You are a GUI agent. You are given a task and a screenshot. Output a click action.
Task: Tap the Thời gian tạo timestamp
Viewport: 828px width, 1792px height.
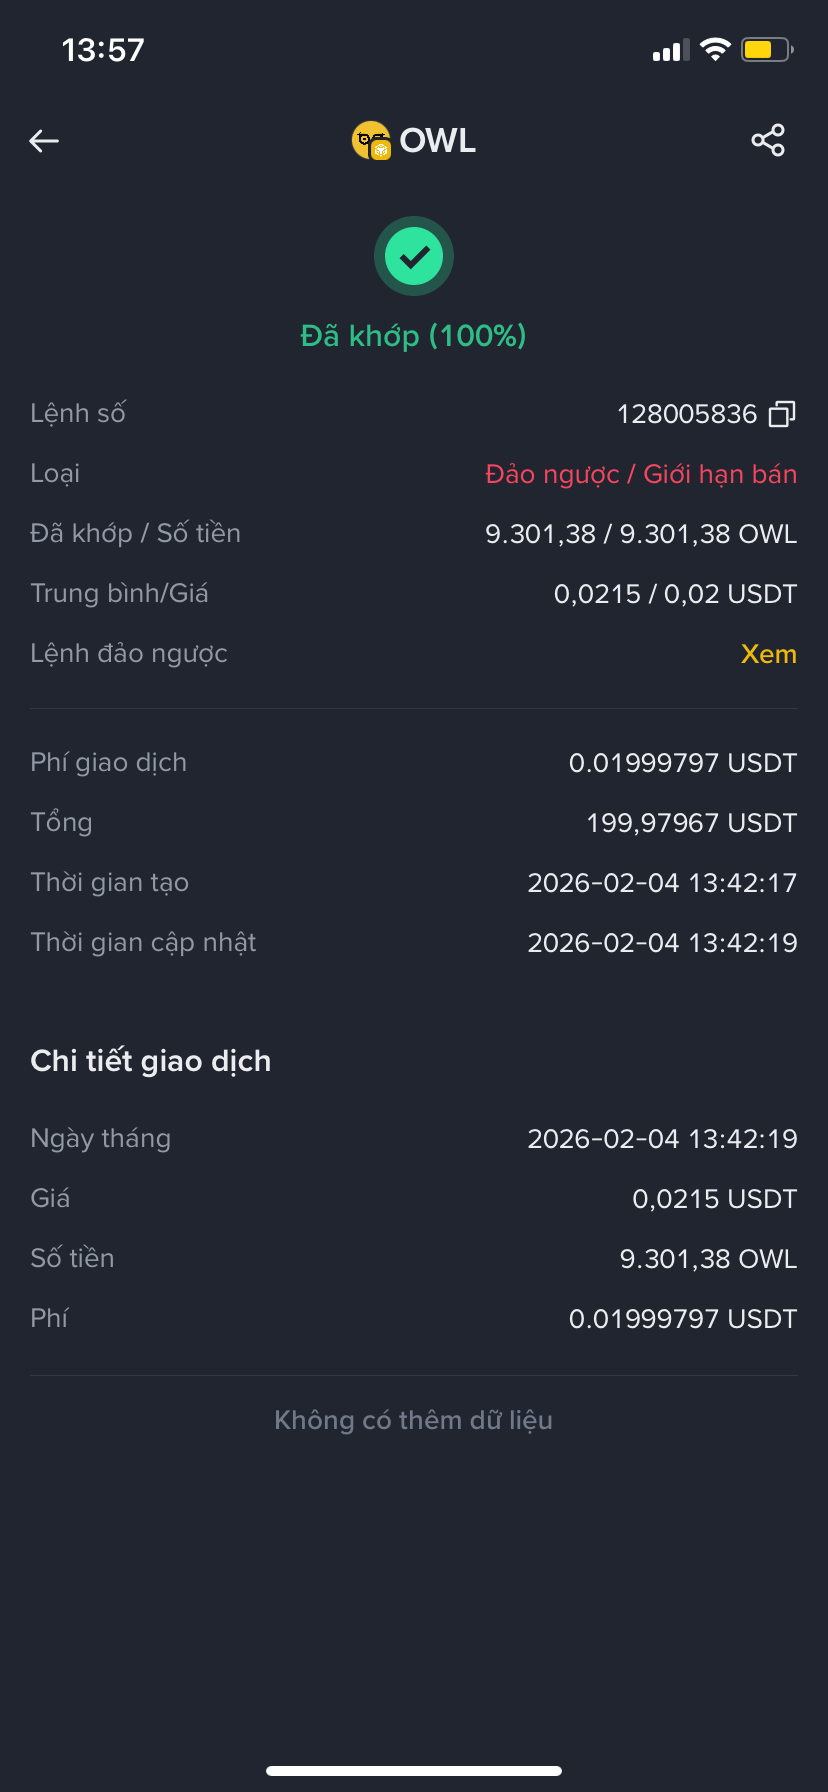coord(662,883)
